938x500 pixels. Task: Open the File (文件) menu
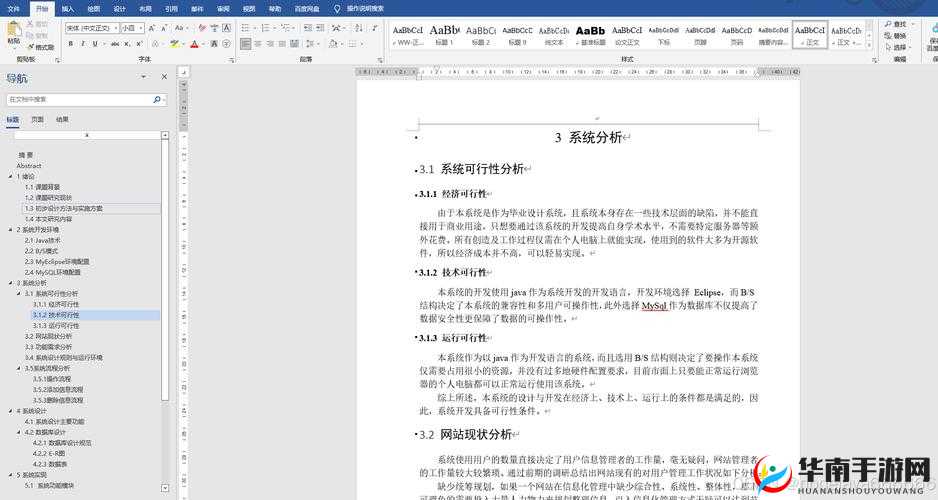pos(13,8)
